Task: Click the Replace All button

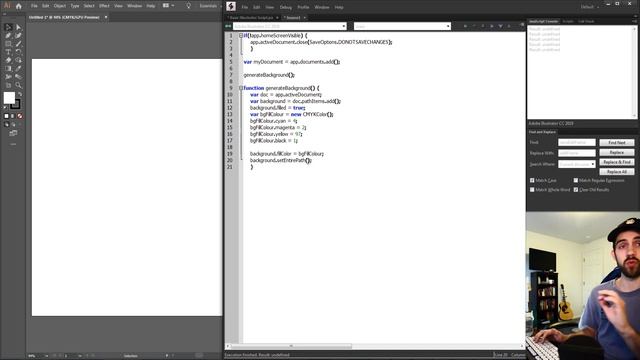Action: tap(617, 172)
